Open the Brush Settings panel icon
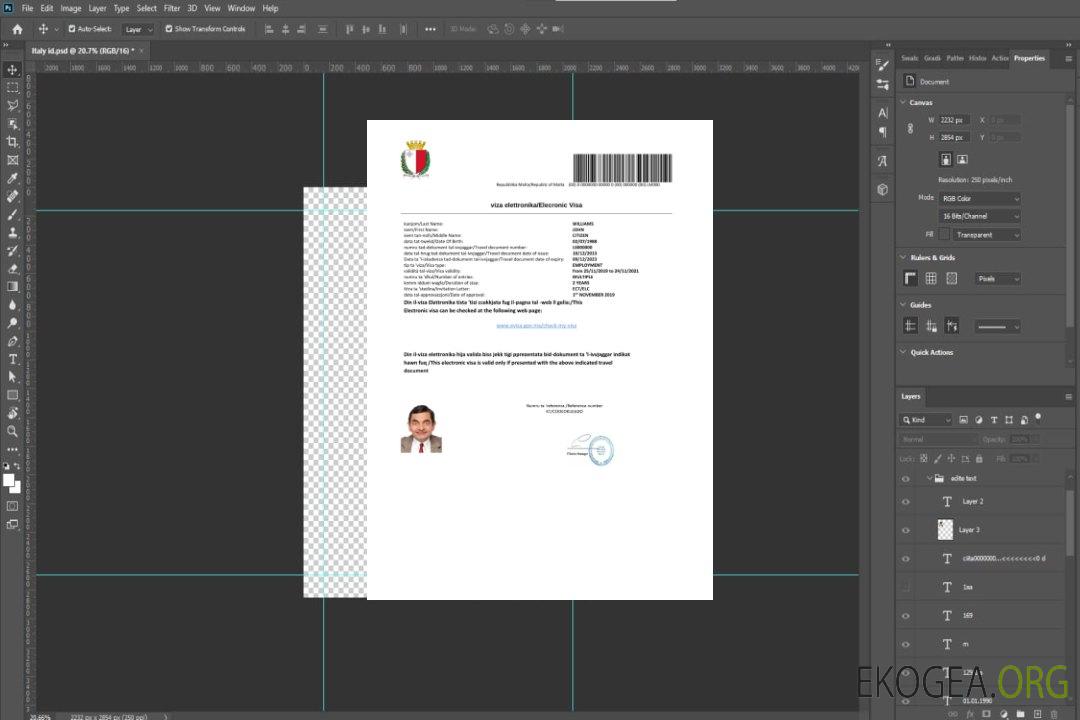The image size is (1080, 720). coord(883,65)
